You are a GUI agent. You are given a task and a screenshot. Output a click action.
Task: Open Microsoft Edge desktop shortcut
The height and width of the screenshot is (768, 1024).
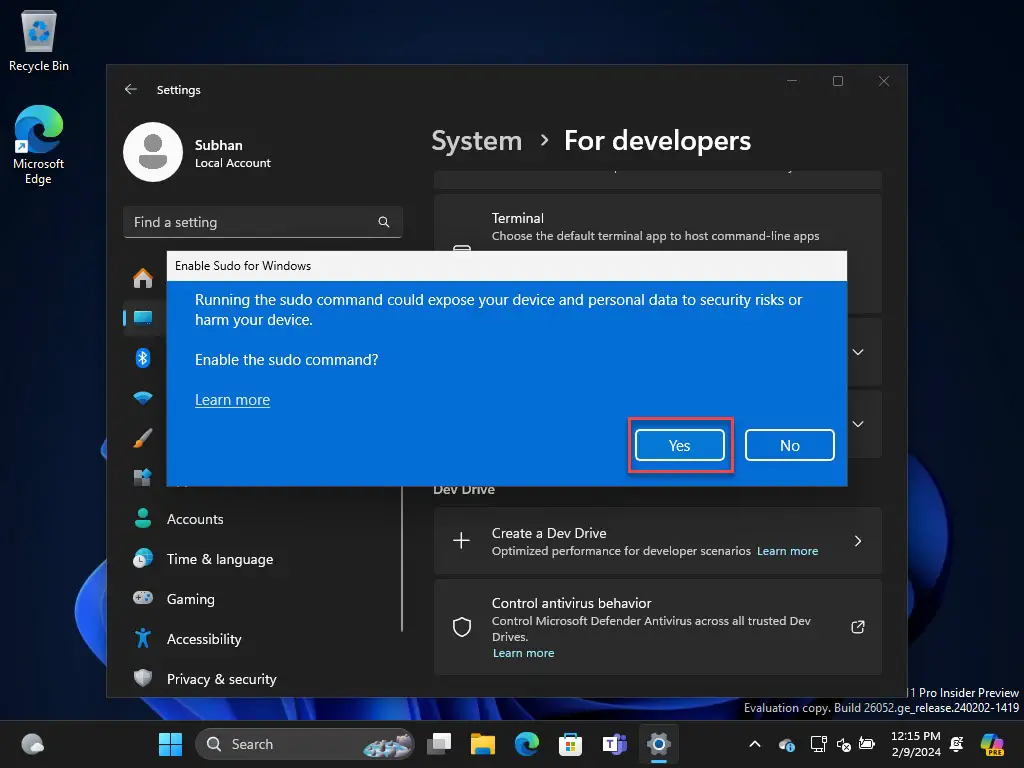39,145
